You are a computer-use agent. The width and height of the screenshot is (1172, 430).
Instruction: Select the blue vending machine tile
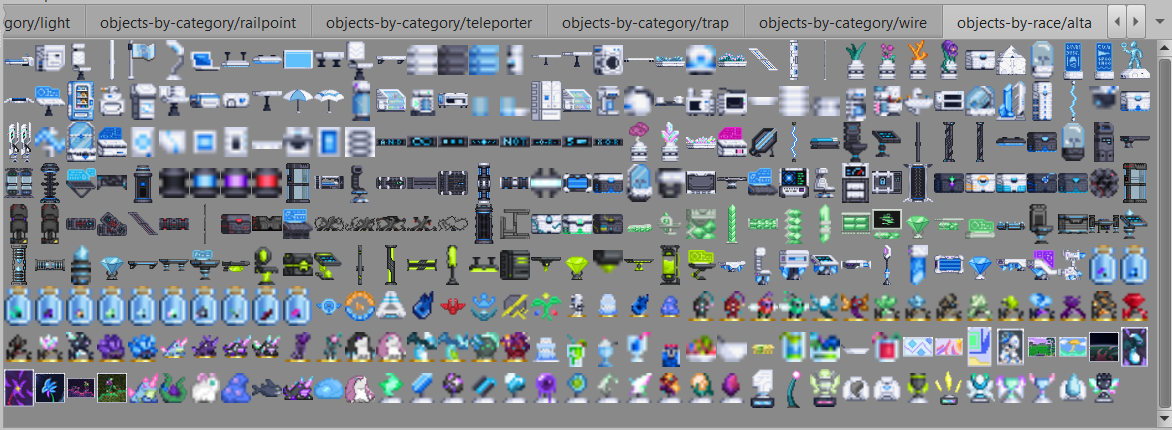81,100
